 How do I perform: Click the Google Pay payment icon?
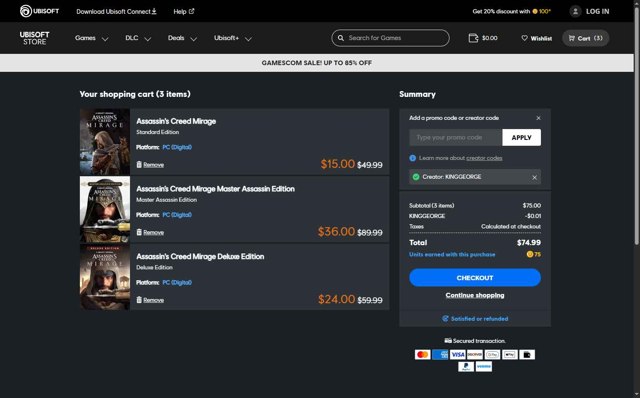click(x=492, y=354)
